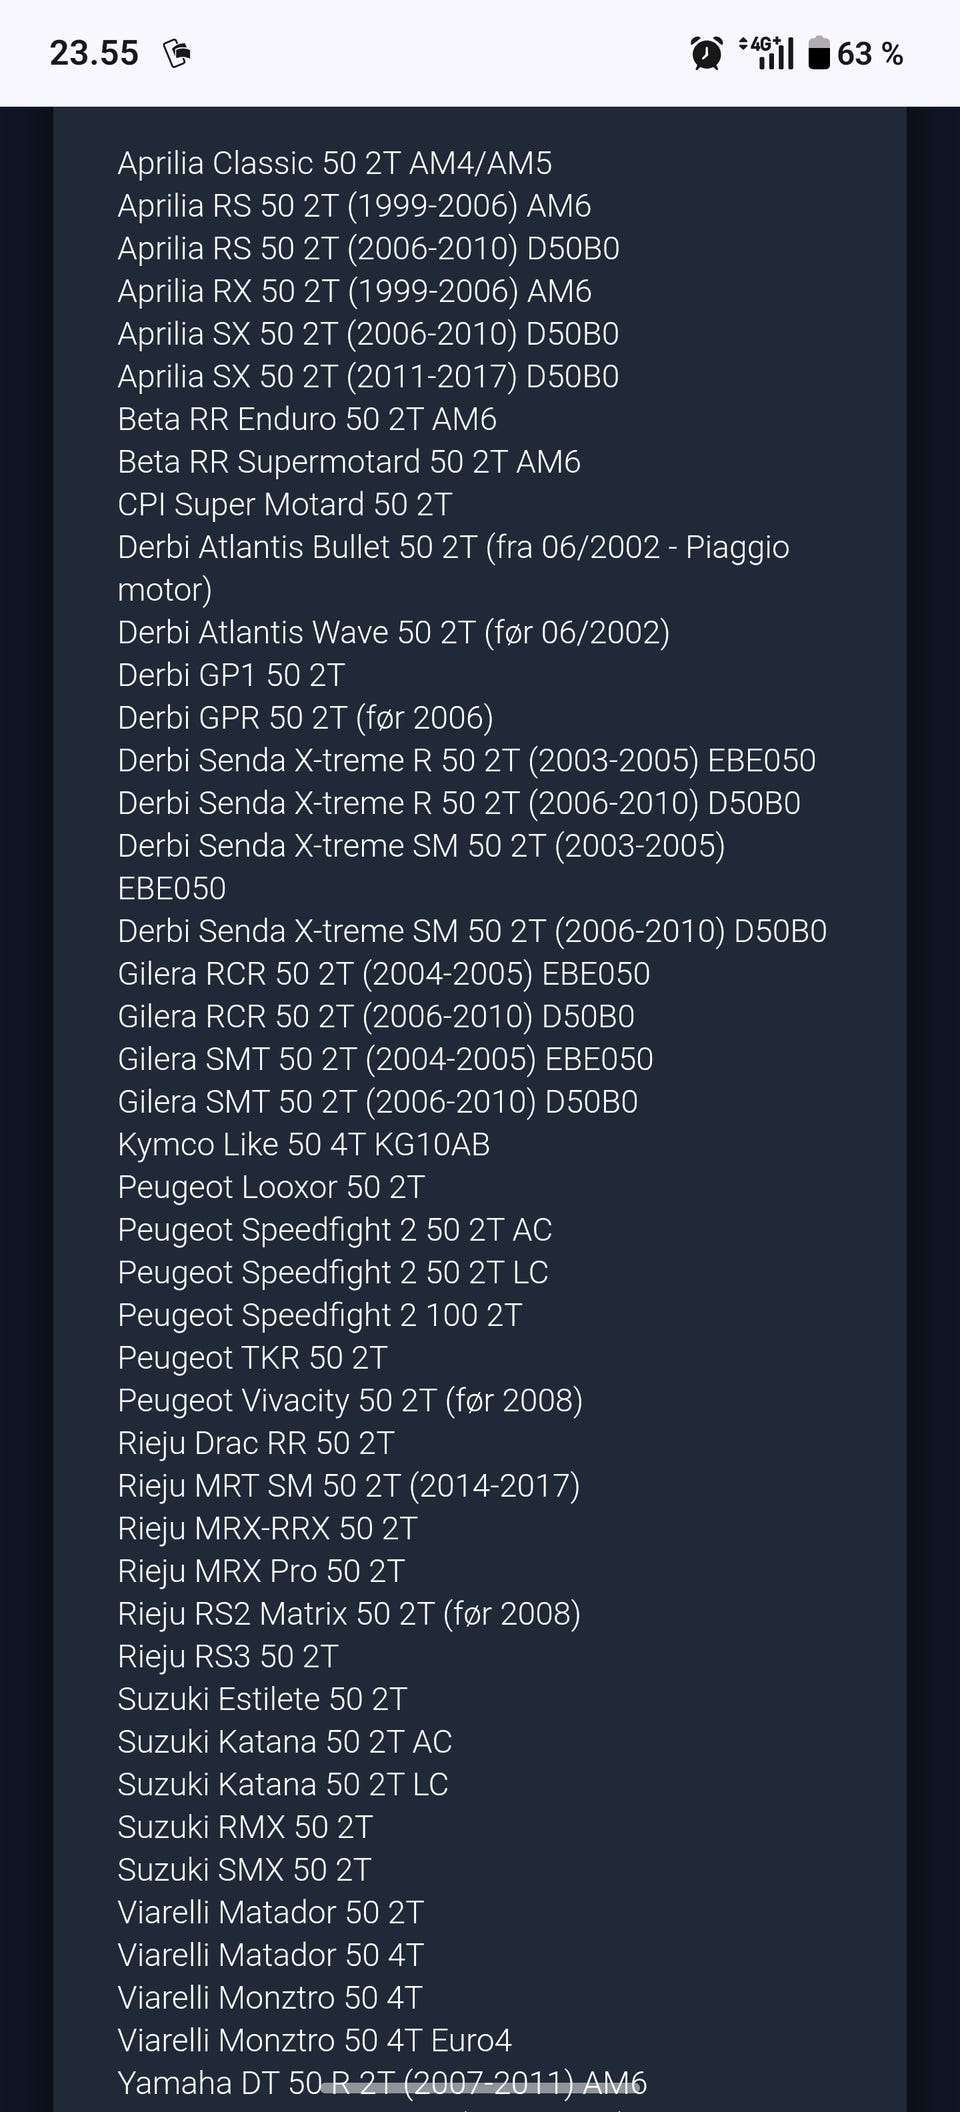Select Peugeot Speedfight 2 100 2T
Image resolution: width=960 pixels, height=2112 pixels.
[320, 1315]
